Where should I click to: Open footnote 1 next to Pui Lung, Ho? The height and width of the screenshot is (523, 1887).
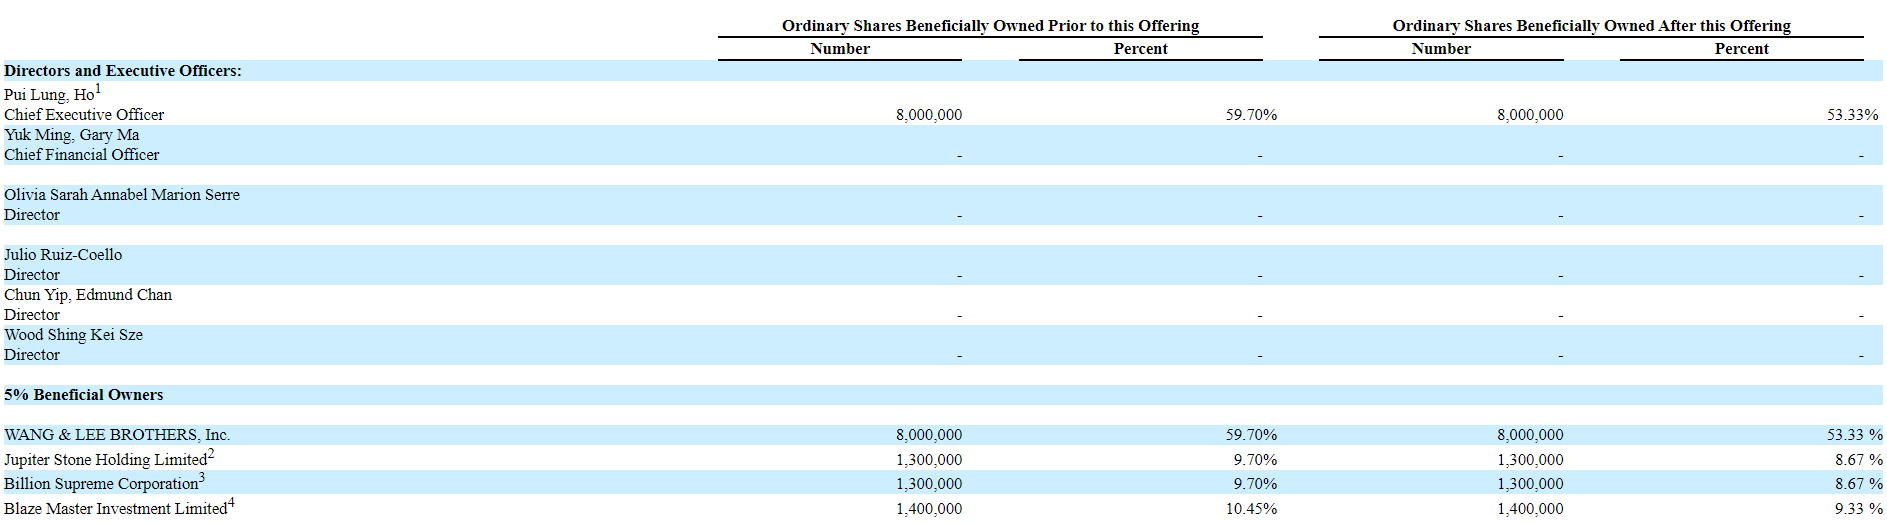tap(98, 89)
